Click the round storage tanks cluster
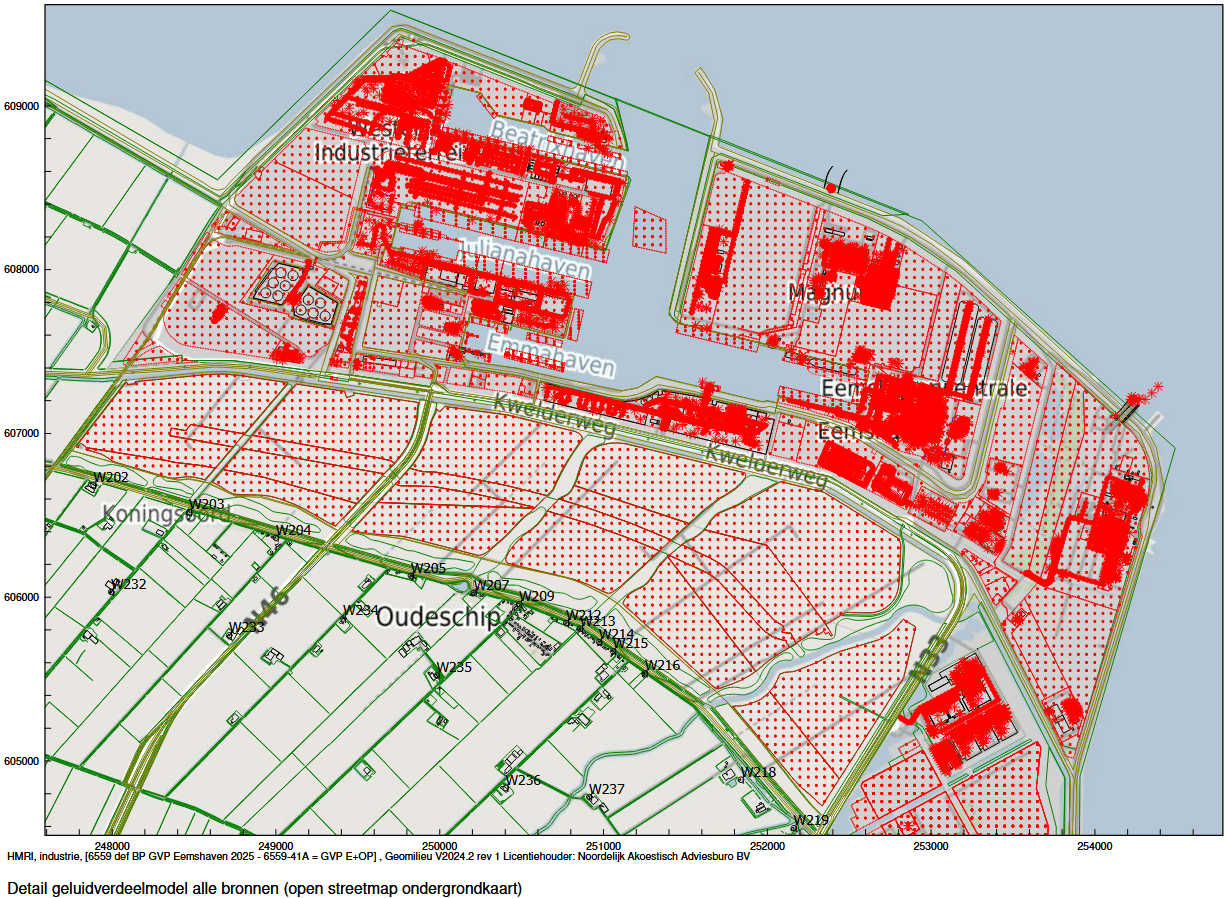Screen dimensions: 1227x898 click(297, 296)
